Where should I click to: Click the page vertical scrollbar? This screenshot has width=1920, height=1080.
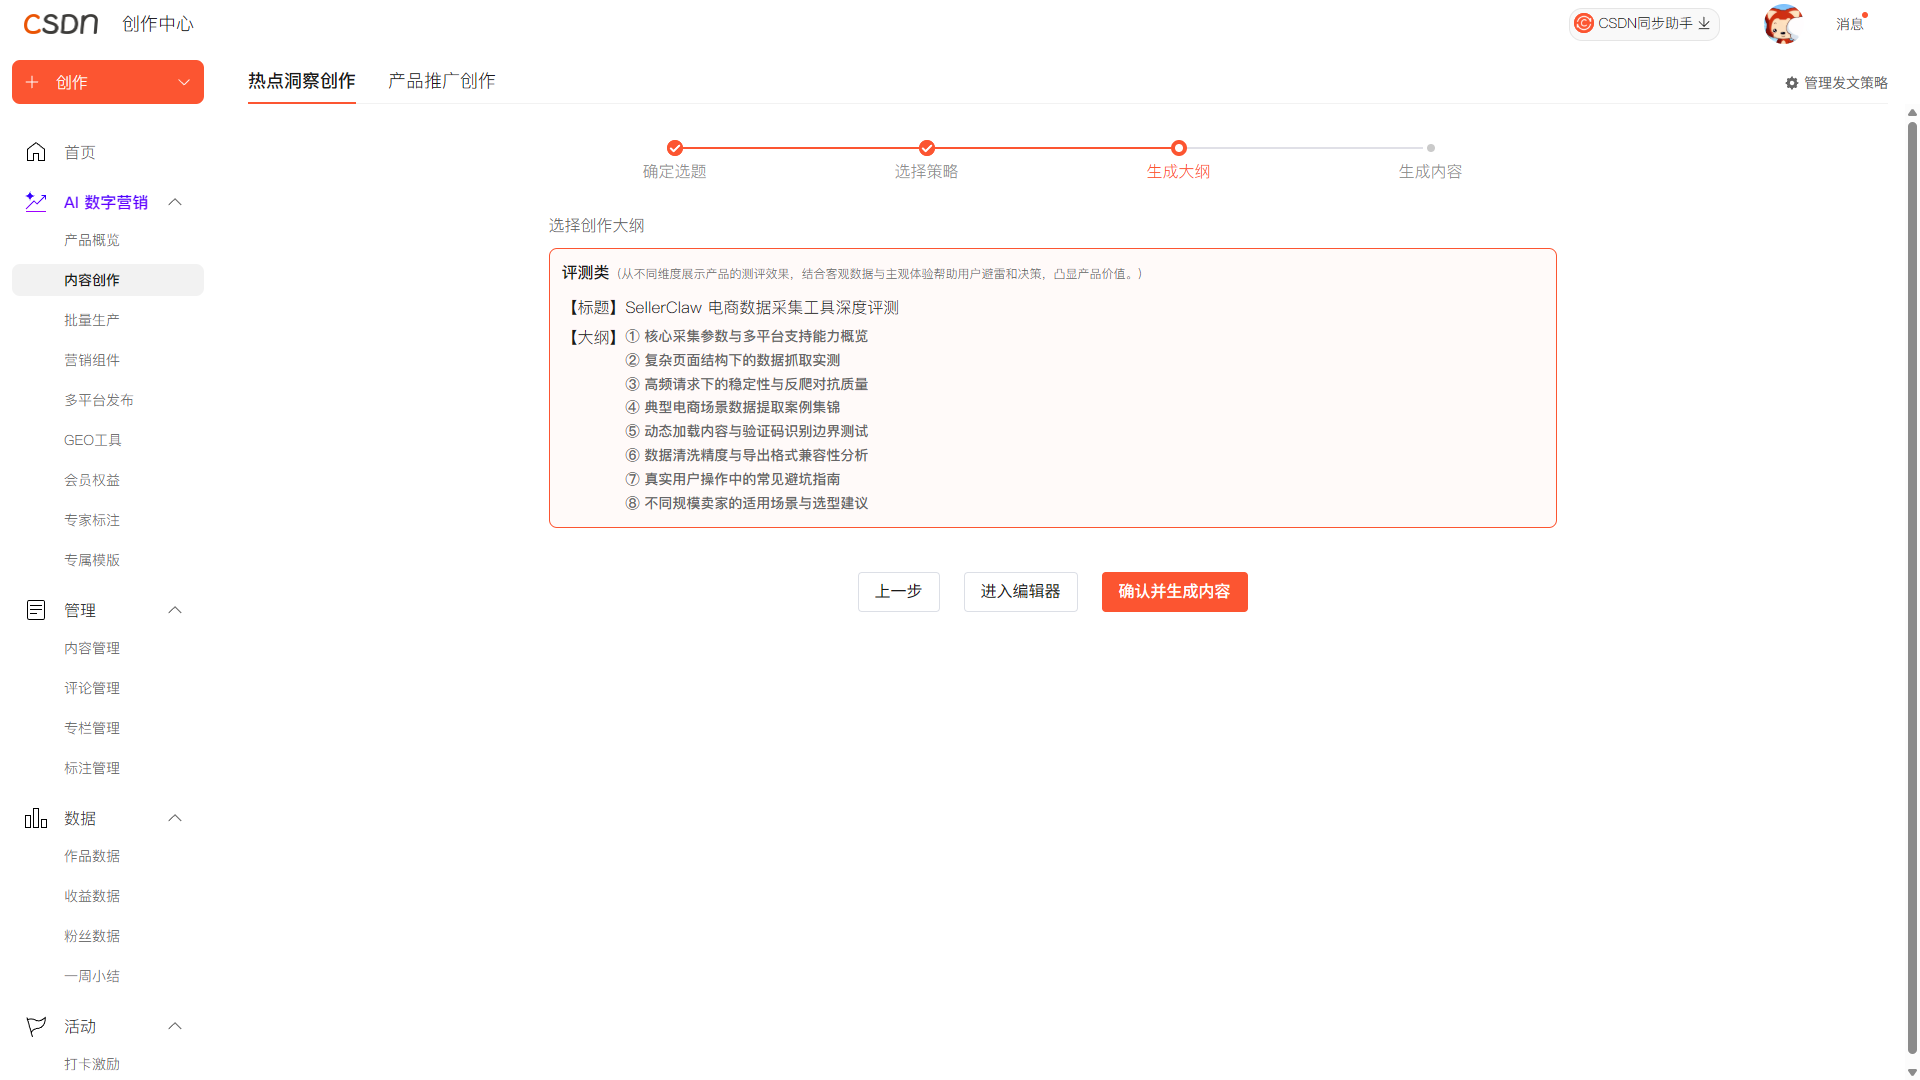coord(1912,588)
